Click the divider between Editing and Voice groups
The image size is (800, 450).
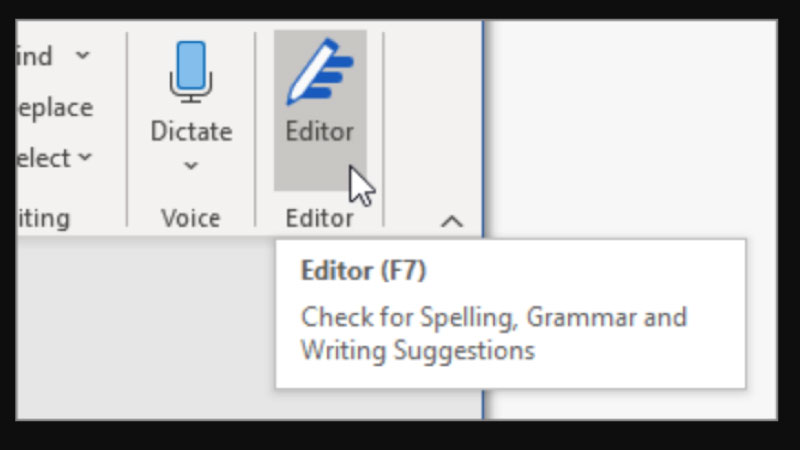pyautogui.click(x=127, y=128)
